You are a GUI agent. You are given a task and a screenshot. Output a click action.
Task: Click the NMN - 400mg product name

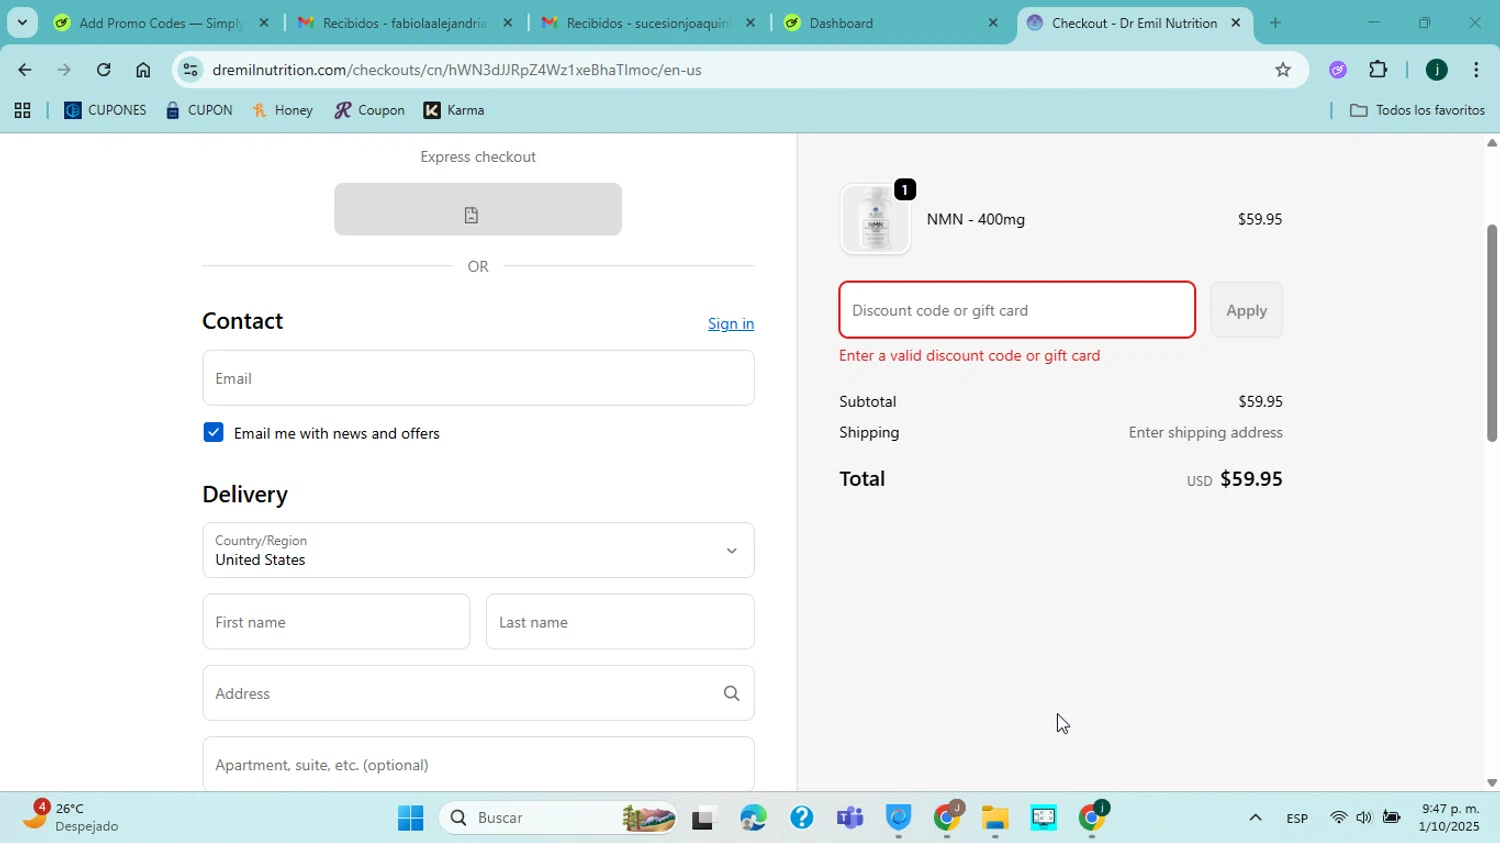pos(976,219)
